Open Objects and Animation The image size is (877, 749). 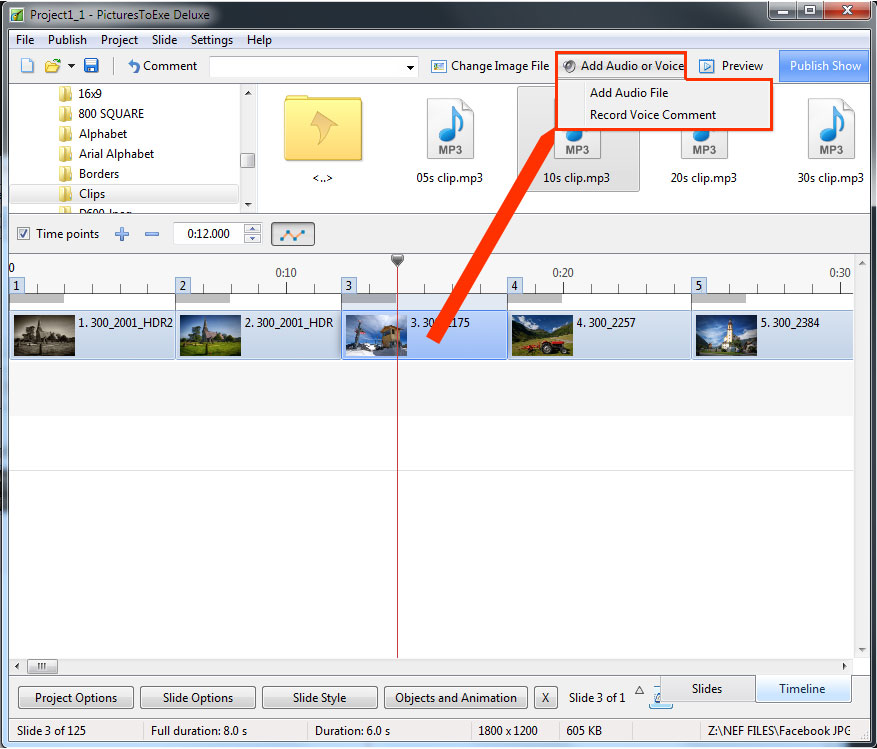(x=455, y=697)
